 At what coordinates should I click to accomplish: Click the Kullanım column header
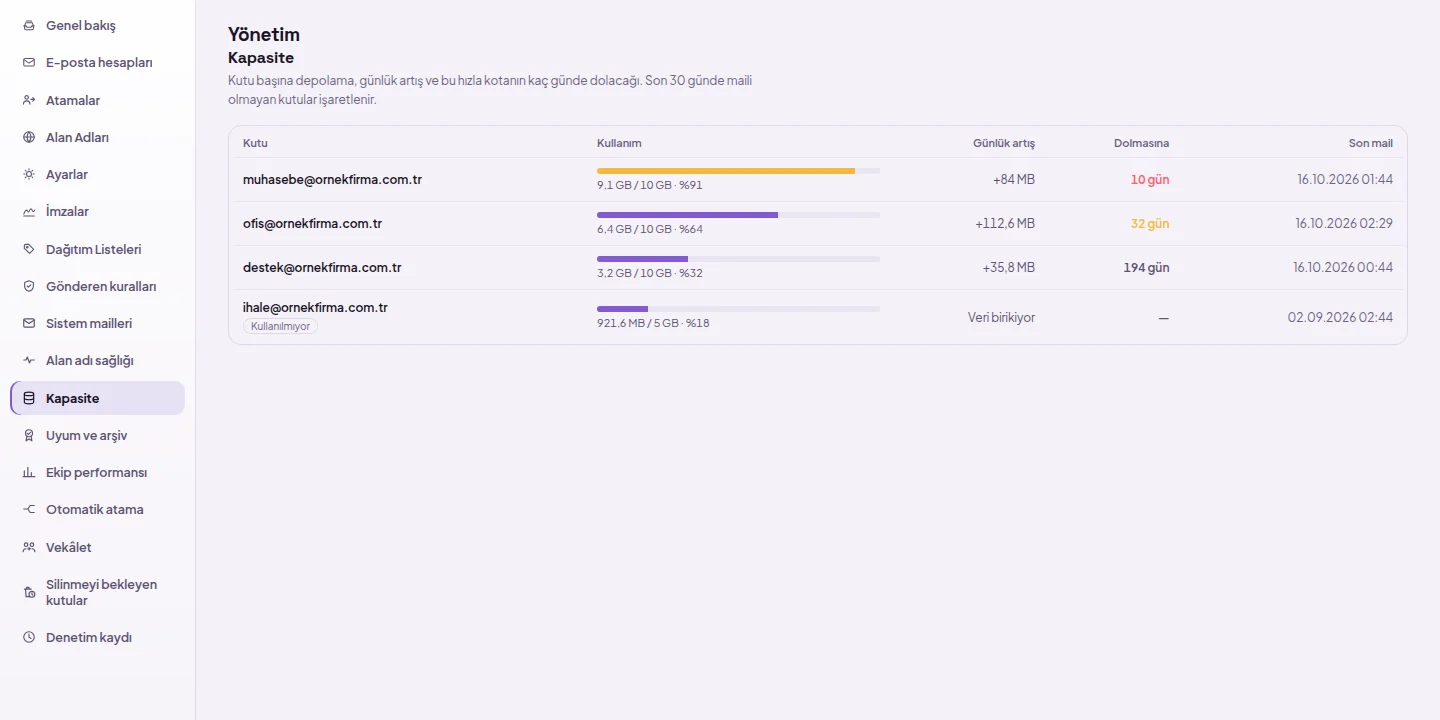point(619,143)
